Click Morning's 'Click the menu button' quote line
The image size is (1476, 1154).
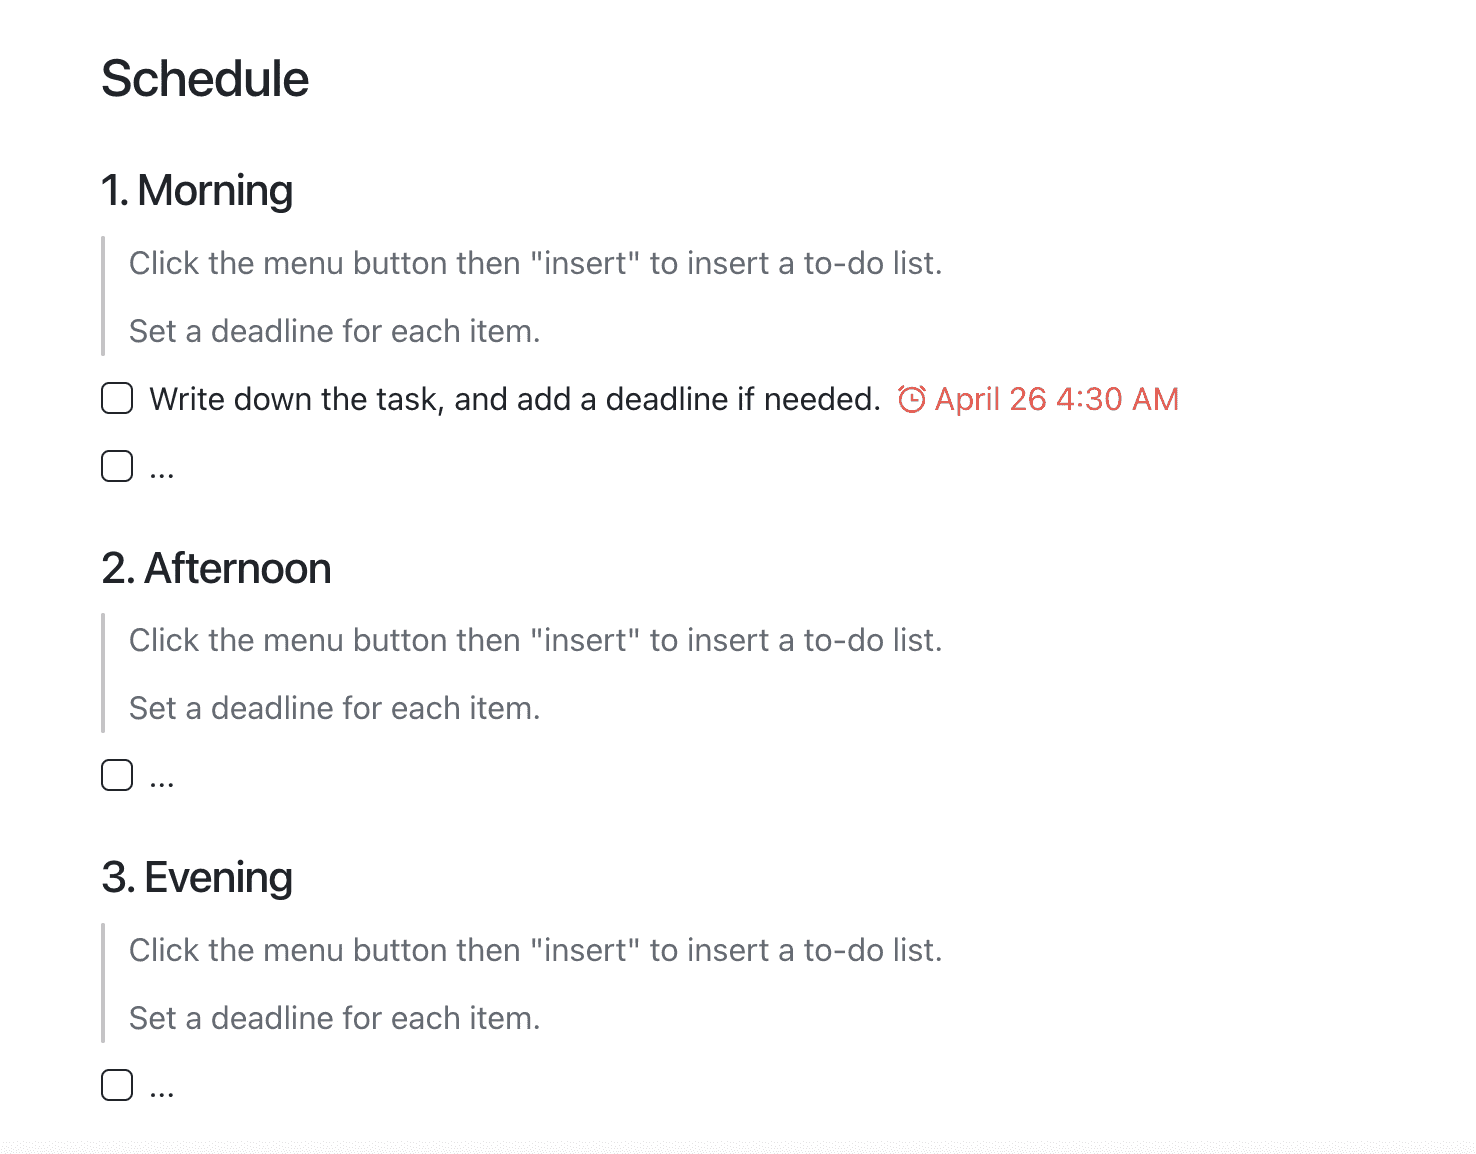tap(536, 263)
